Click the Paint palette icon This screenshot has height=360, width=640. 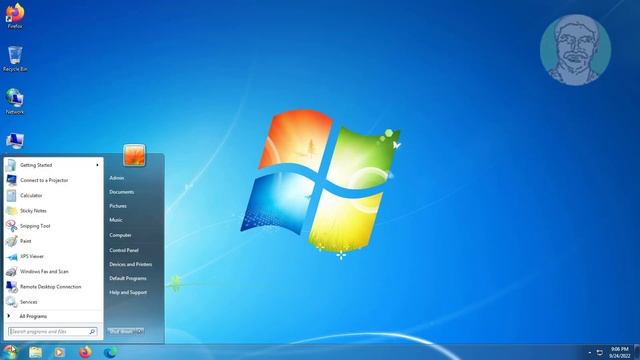tap(11, 241)
